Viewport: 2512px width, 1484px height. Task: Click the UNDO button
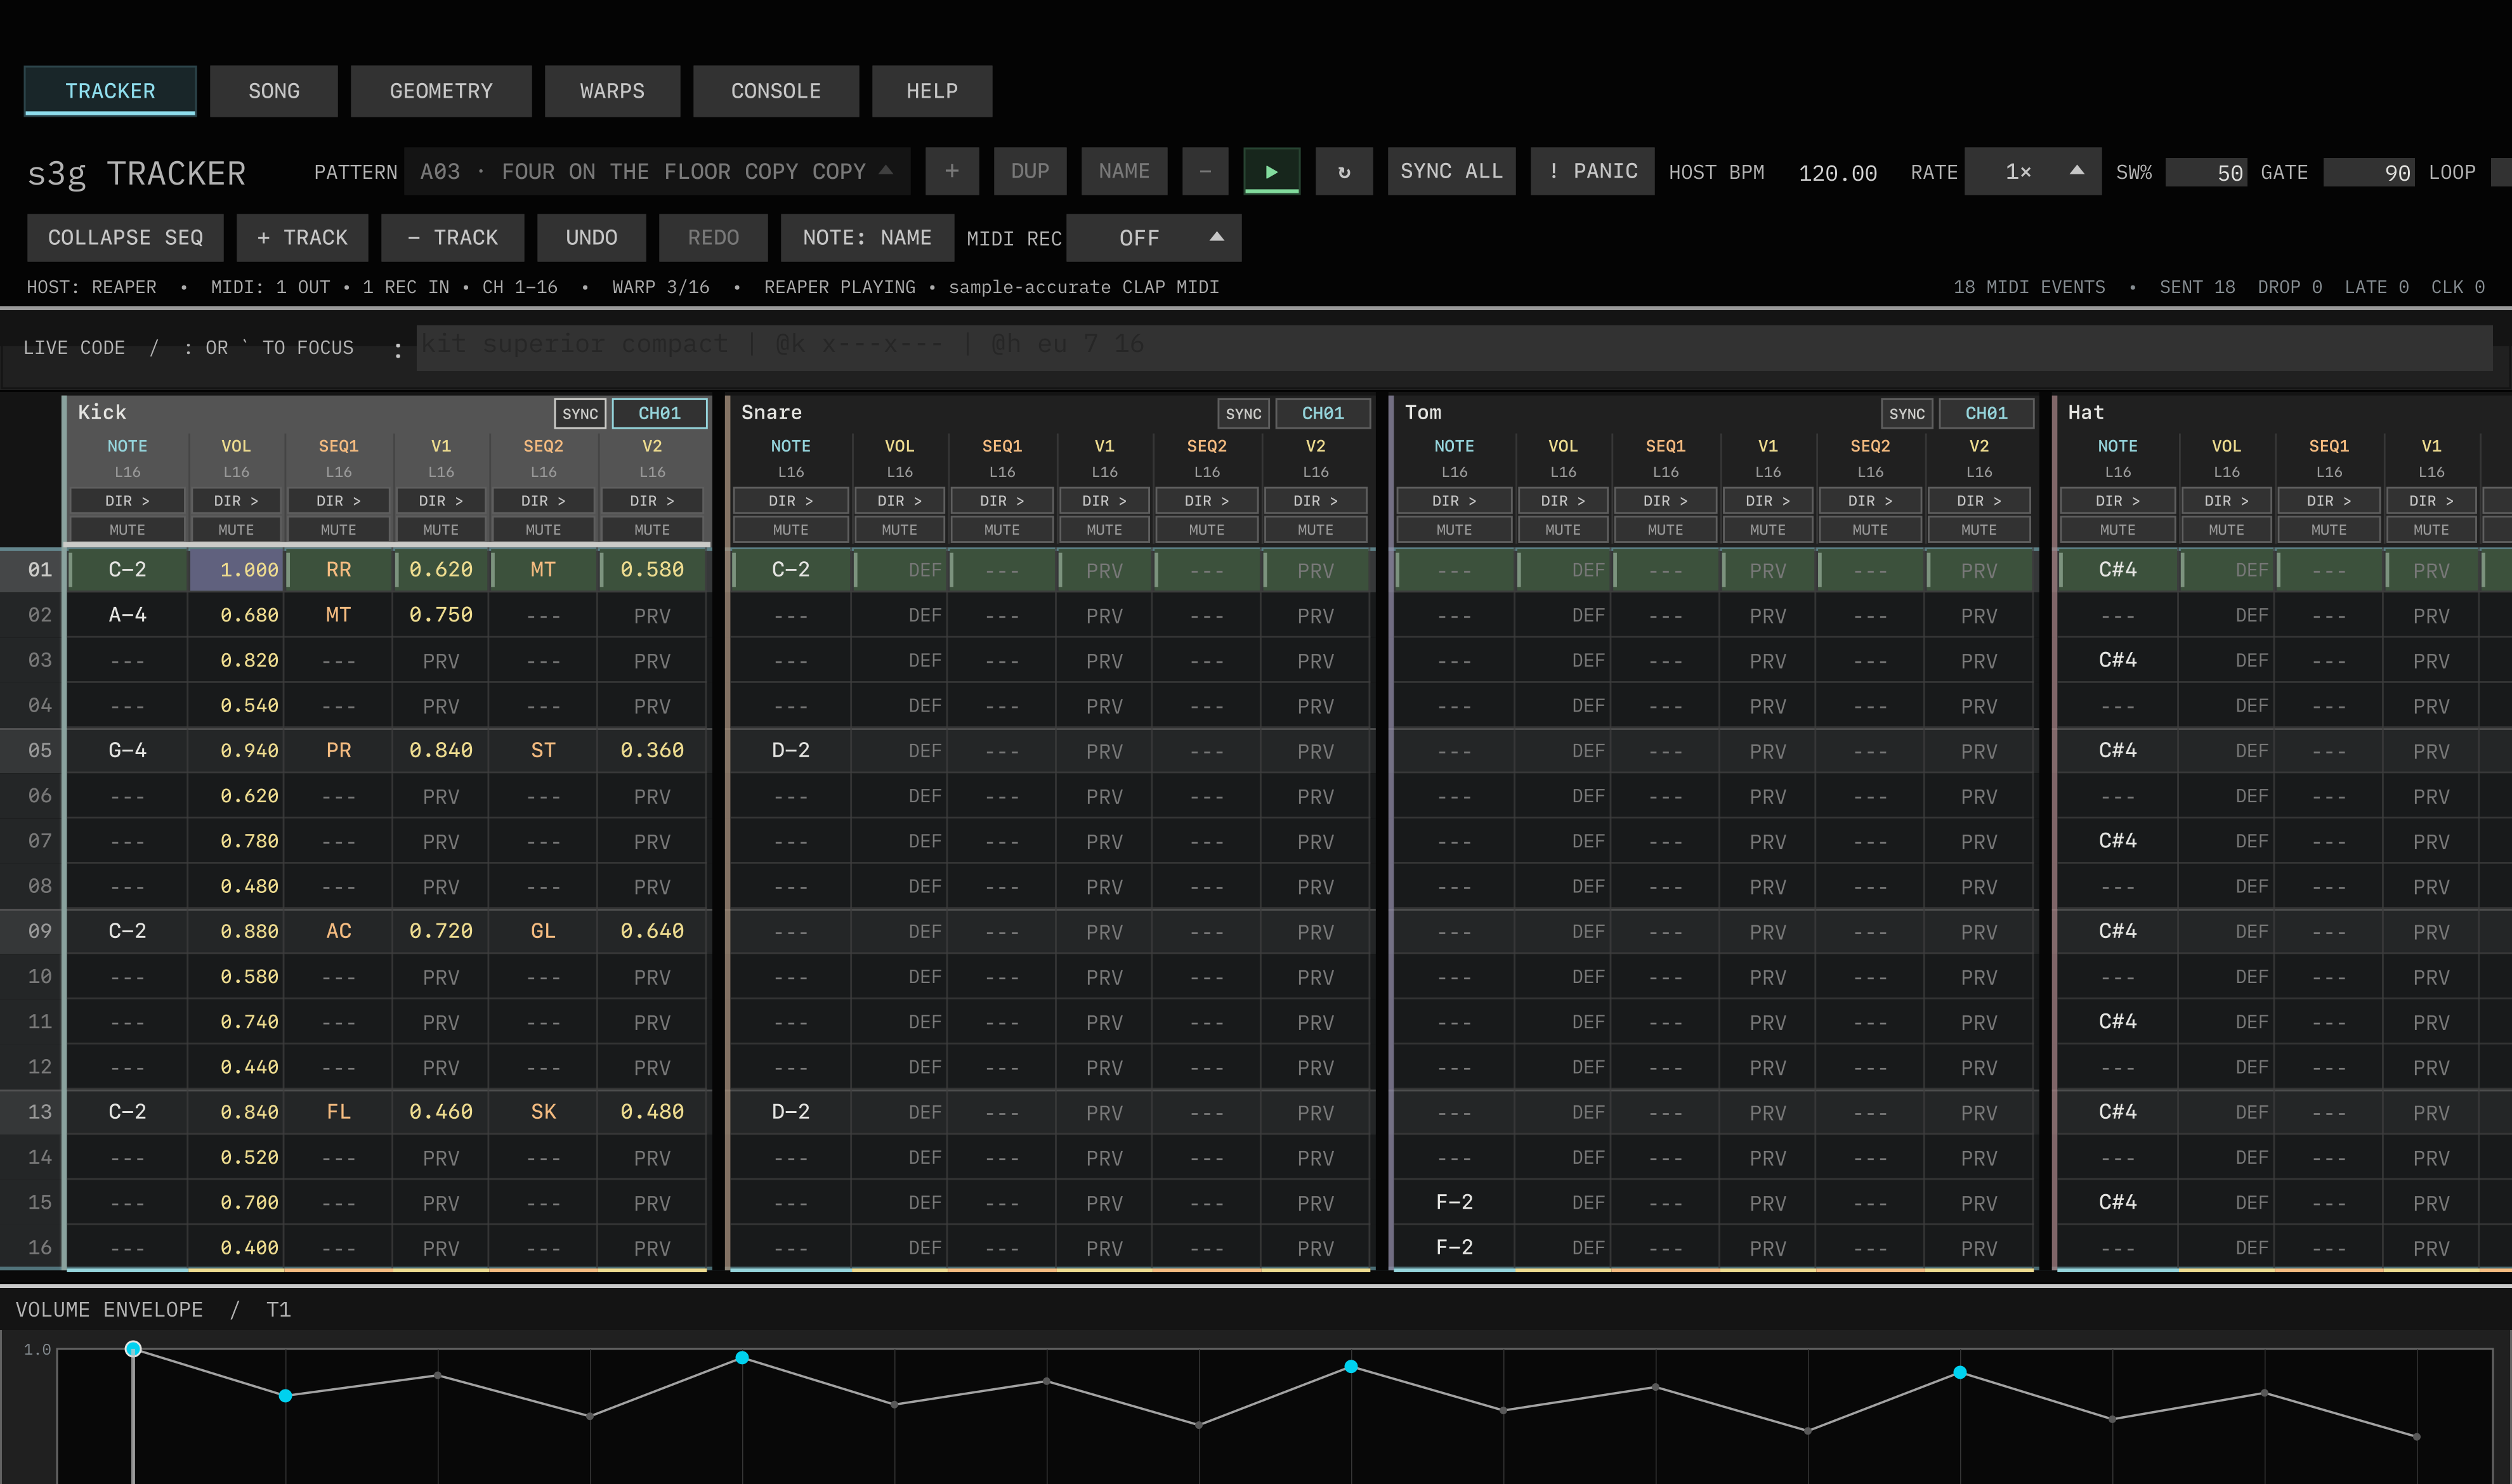pyautogui.click(x=591, y=238)
